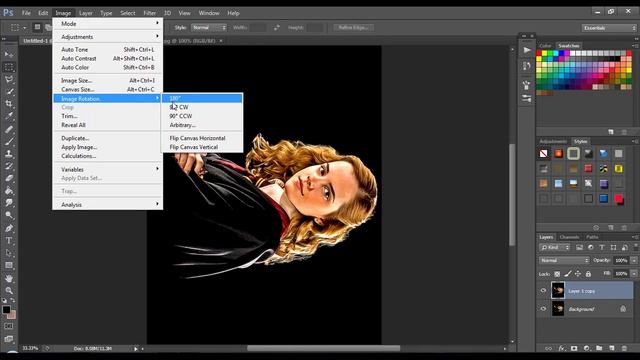The width and height of the screenshot is (640, 360).
Task: Open the History panel icon
Action: click(527, 66)
